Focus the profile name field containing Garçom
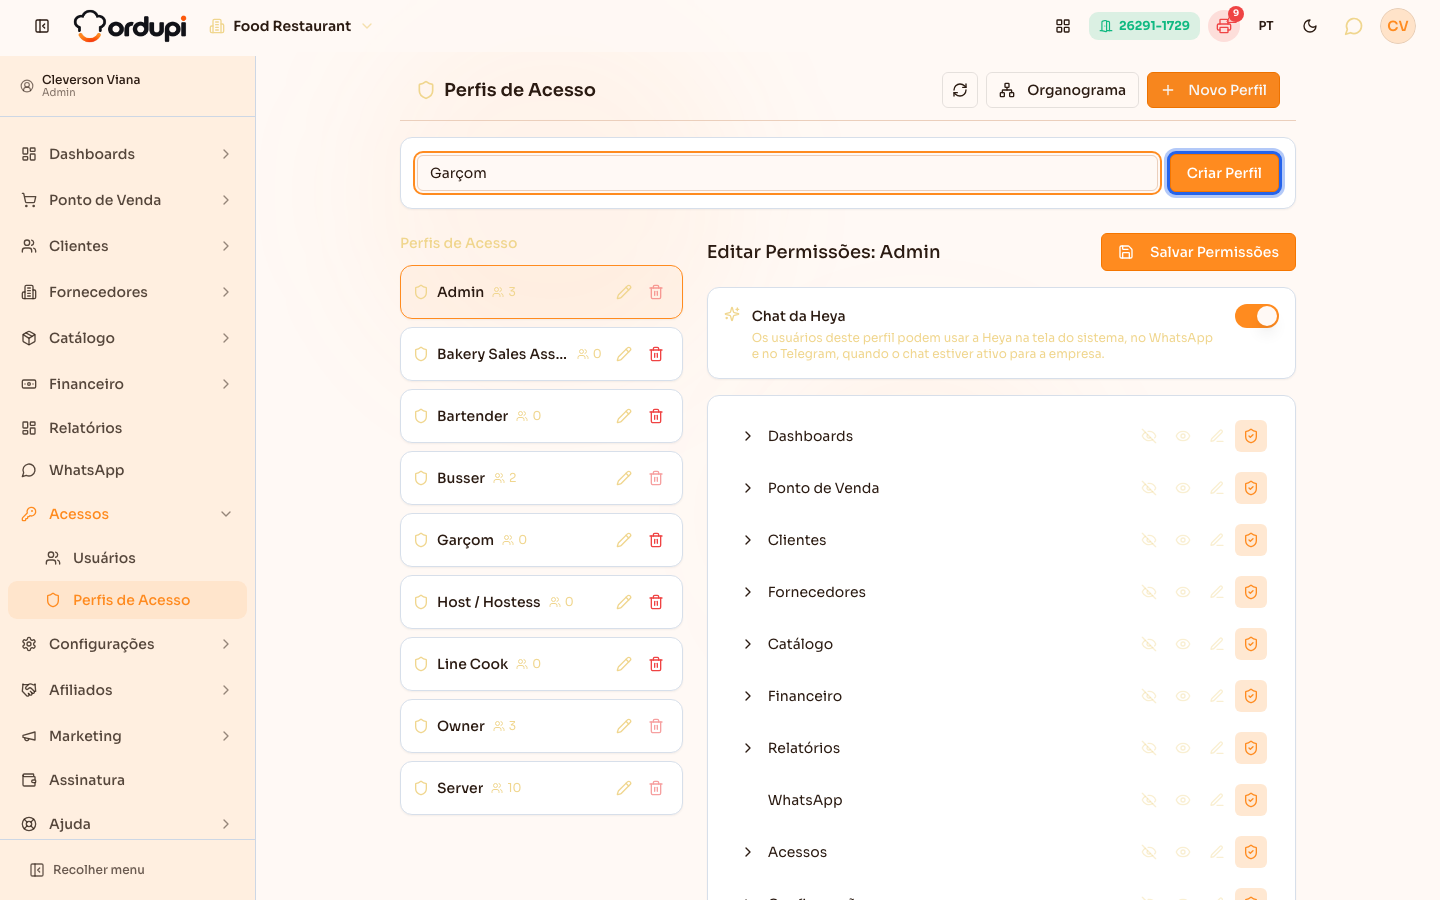This screenshot has height=900, width=1440. 787,173
